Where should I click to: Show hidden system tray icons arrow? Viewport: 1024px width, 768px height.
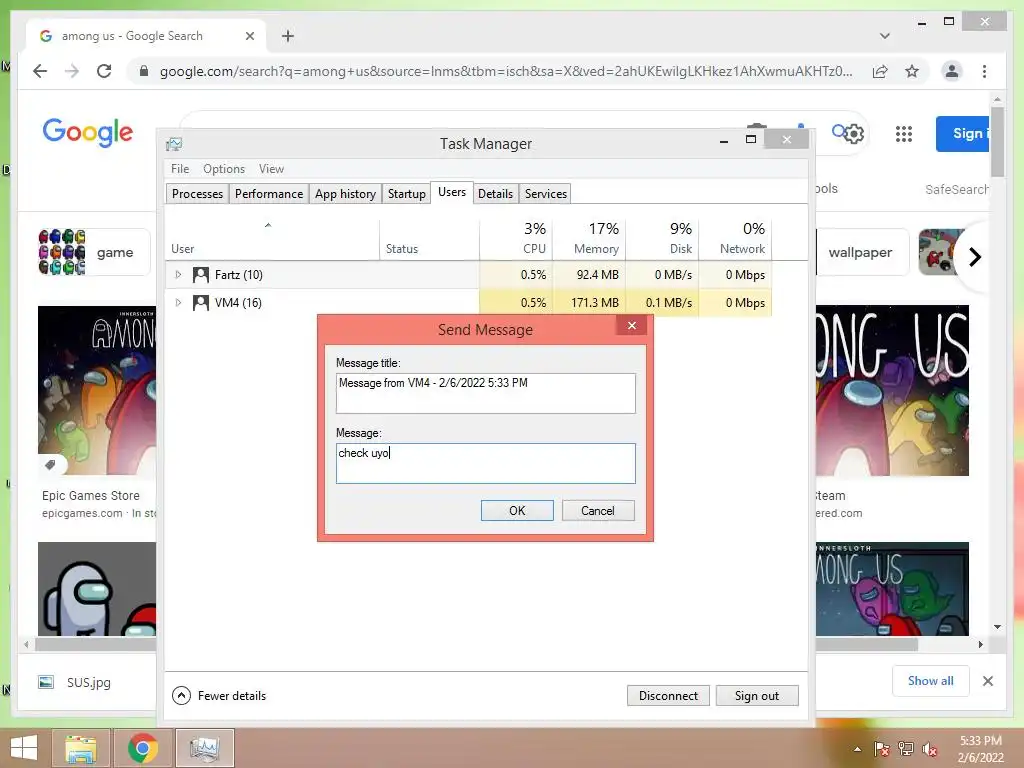(857, 749)
